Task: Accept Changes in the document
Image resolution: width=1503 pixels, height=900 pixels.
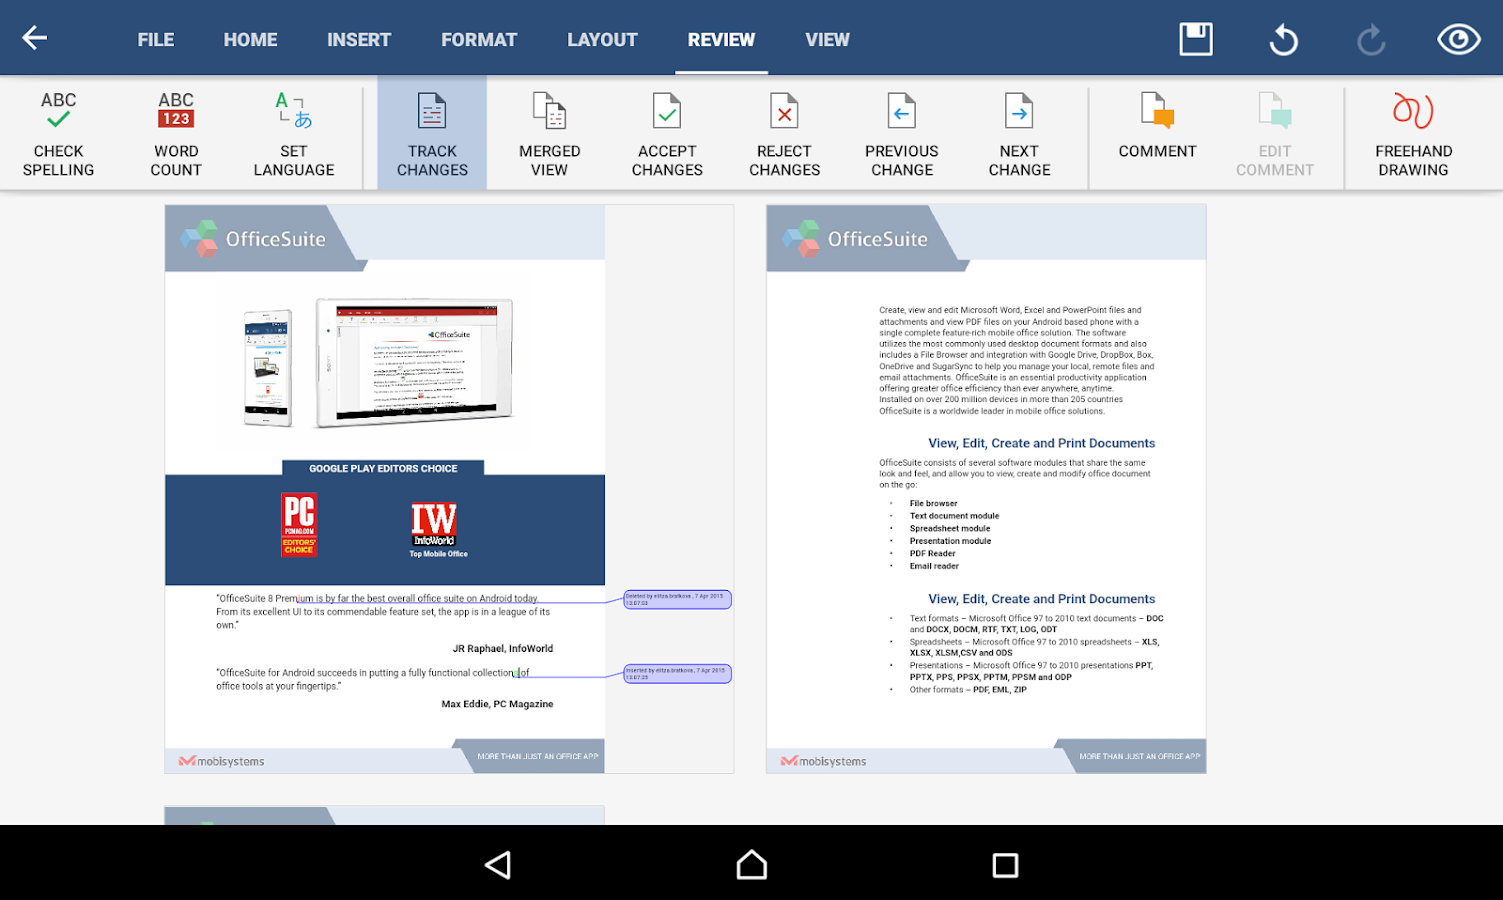Action: pos(667,134)
